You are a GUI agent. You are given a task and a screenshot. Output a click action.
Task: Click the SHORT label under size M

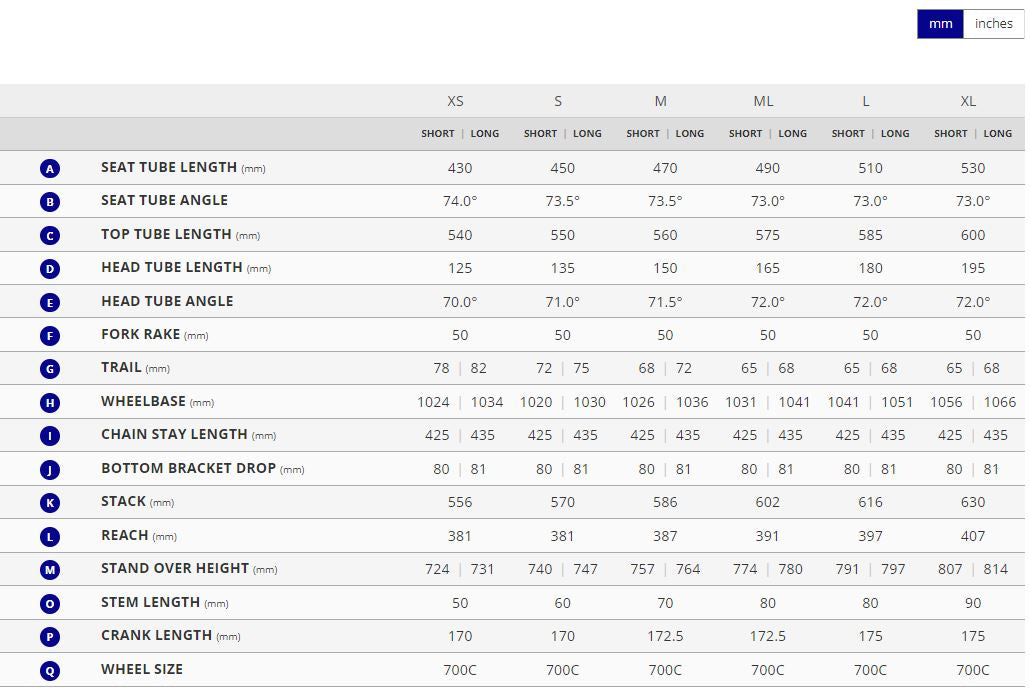[643, 134]
